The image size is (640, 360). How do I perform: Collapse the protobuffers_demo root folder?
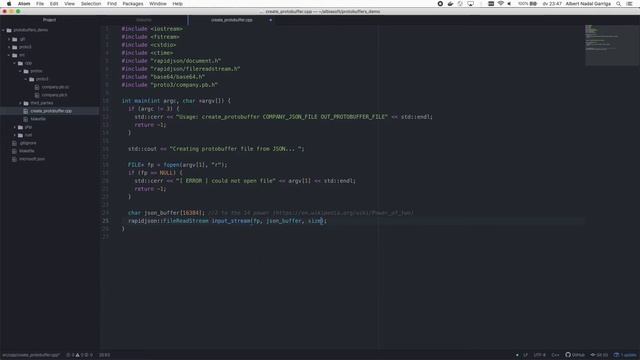[3, 30]
